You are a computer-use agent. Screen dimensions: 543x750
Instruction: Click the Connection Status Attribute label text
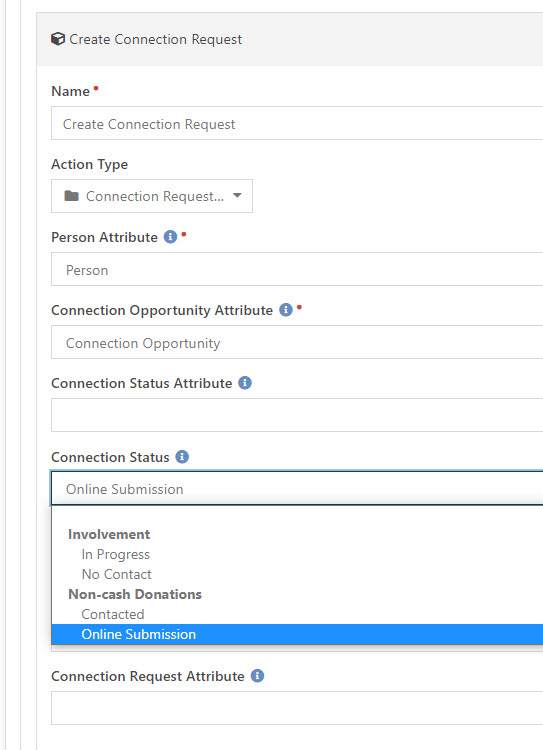coord(142,383)
